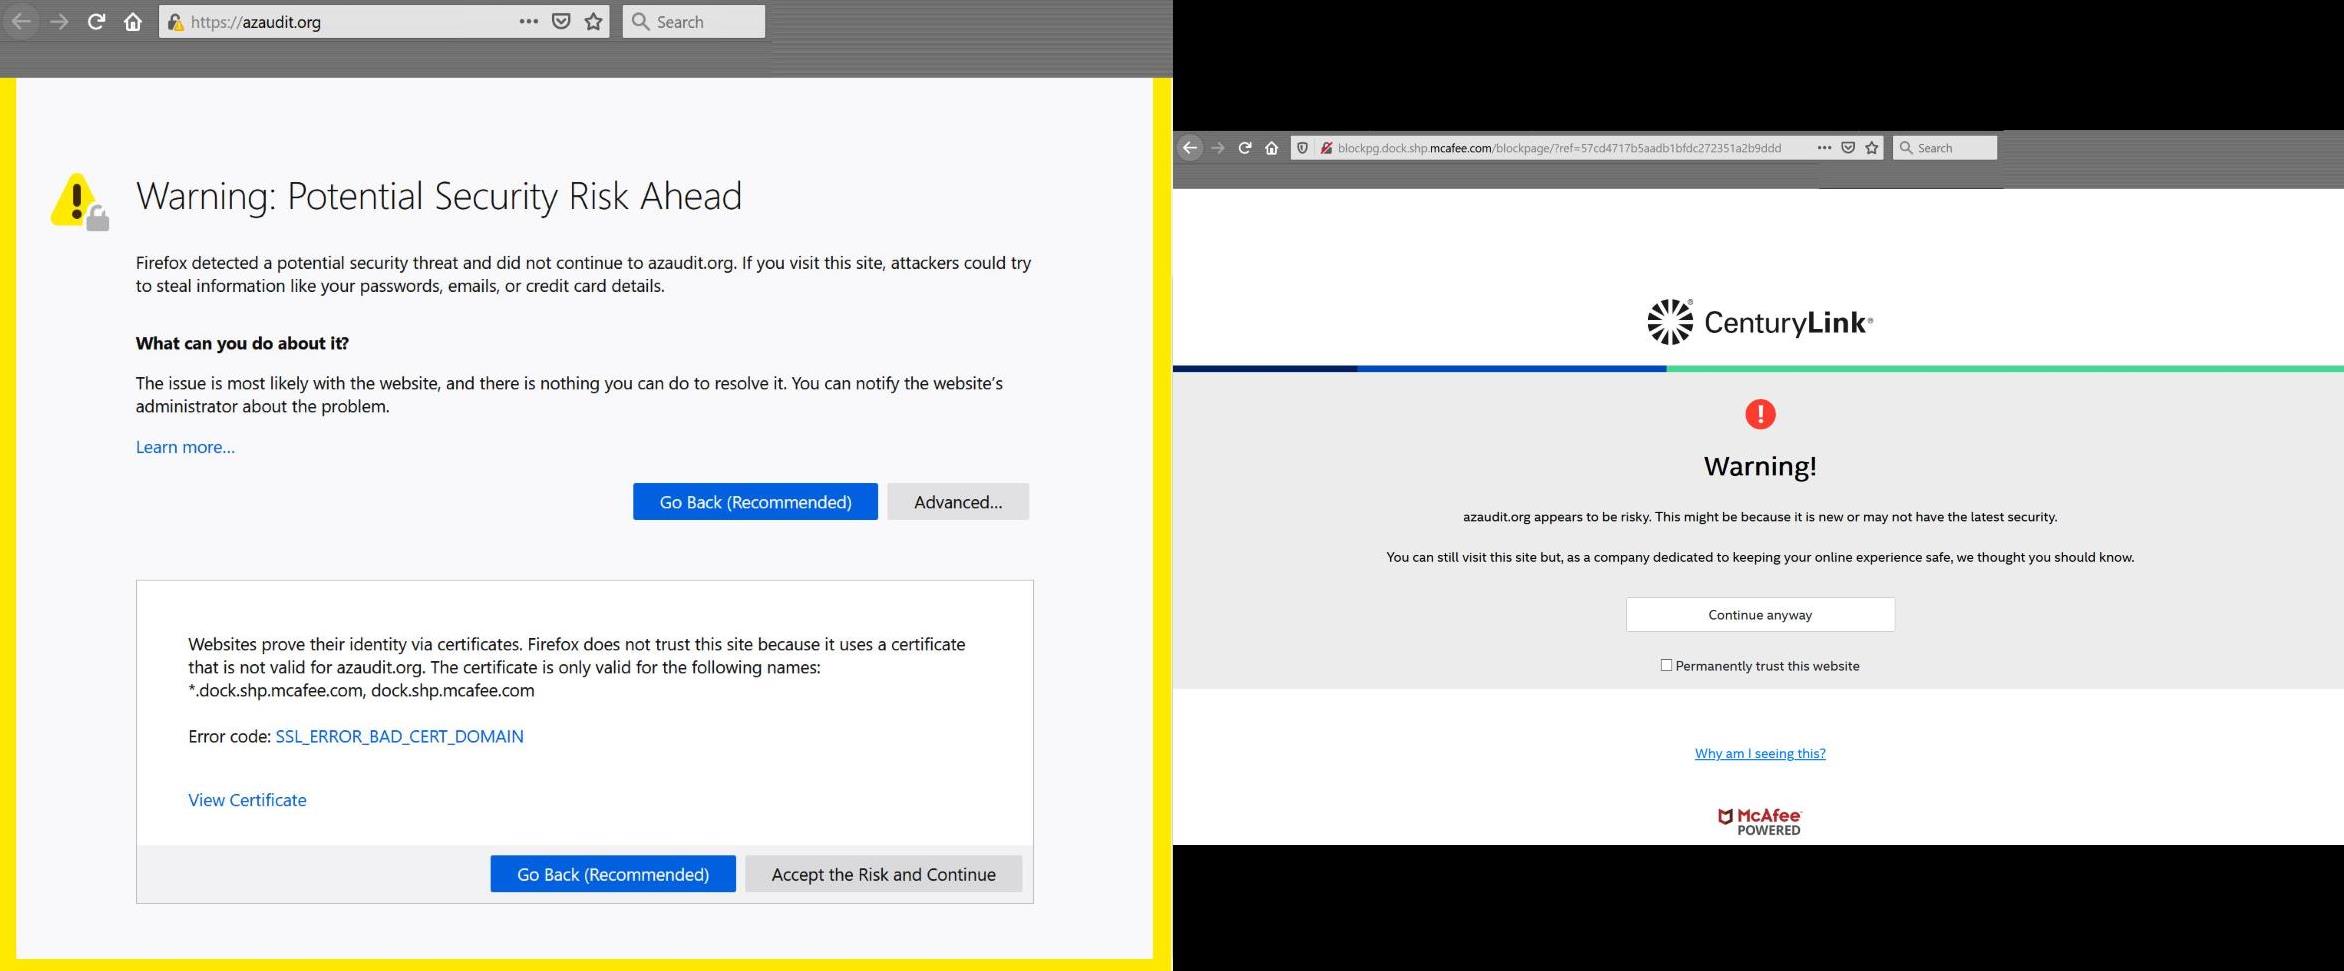Click Home icon in right browser window
The image size is (2344, 971).
point(1272,148)
